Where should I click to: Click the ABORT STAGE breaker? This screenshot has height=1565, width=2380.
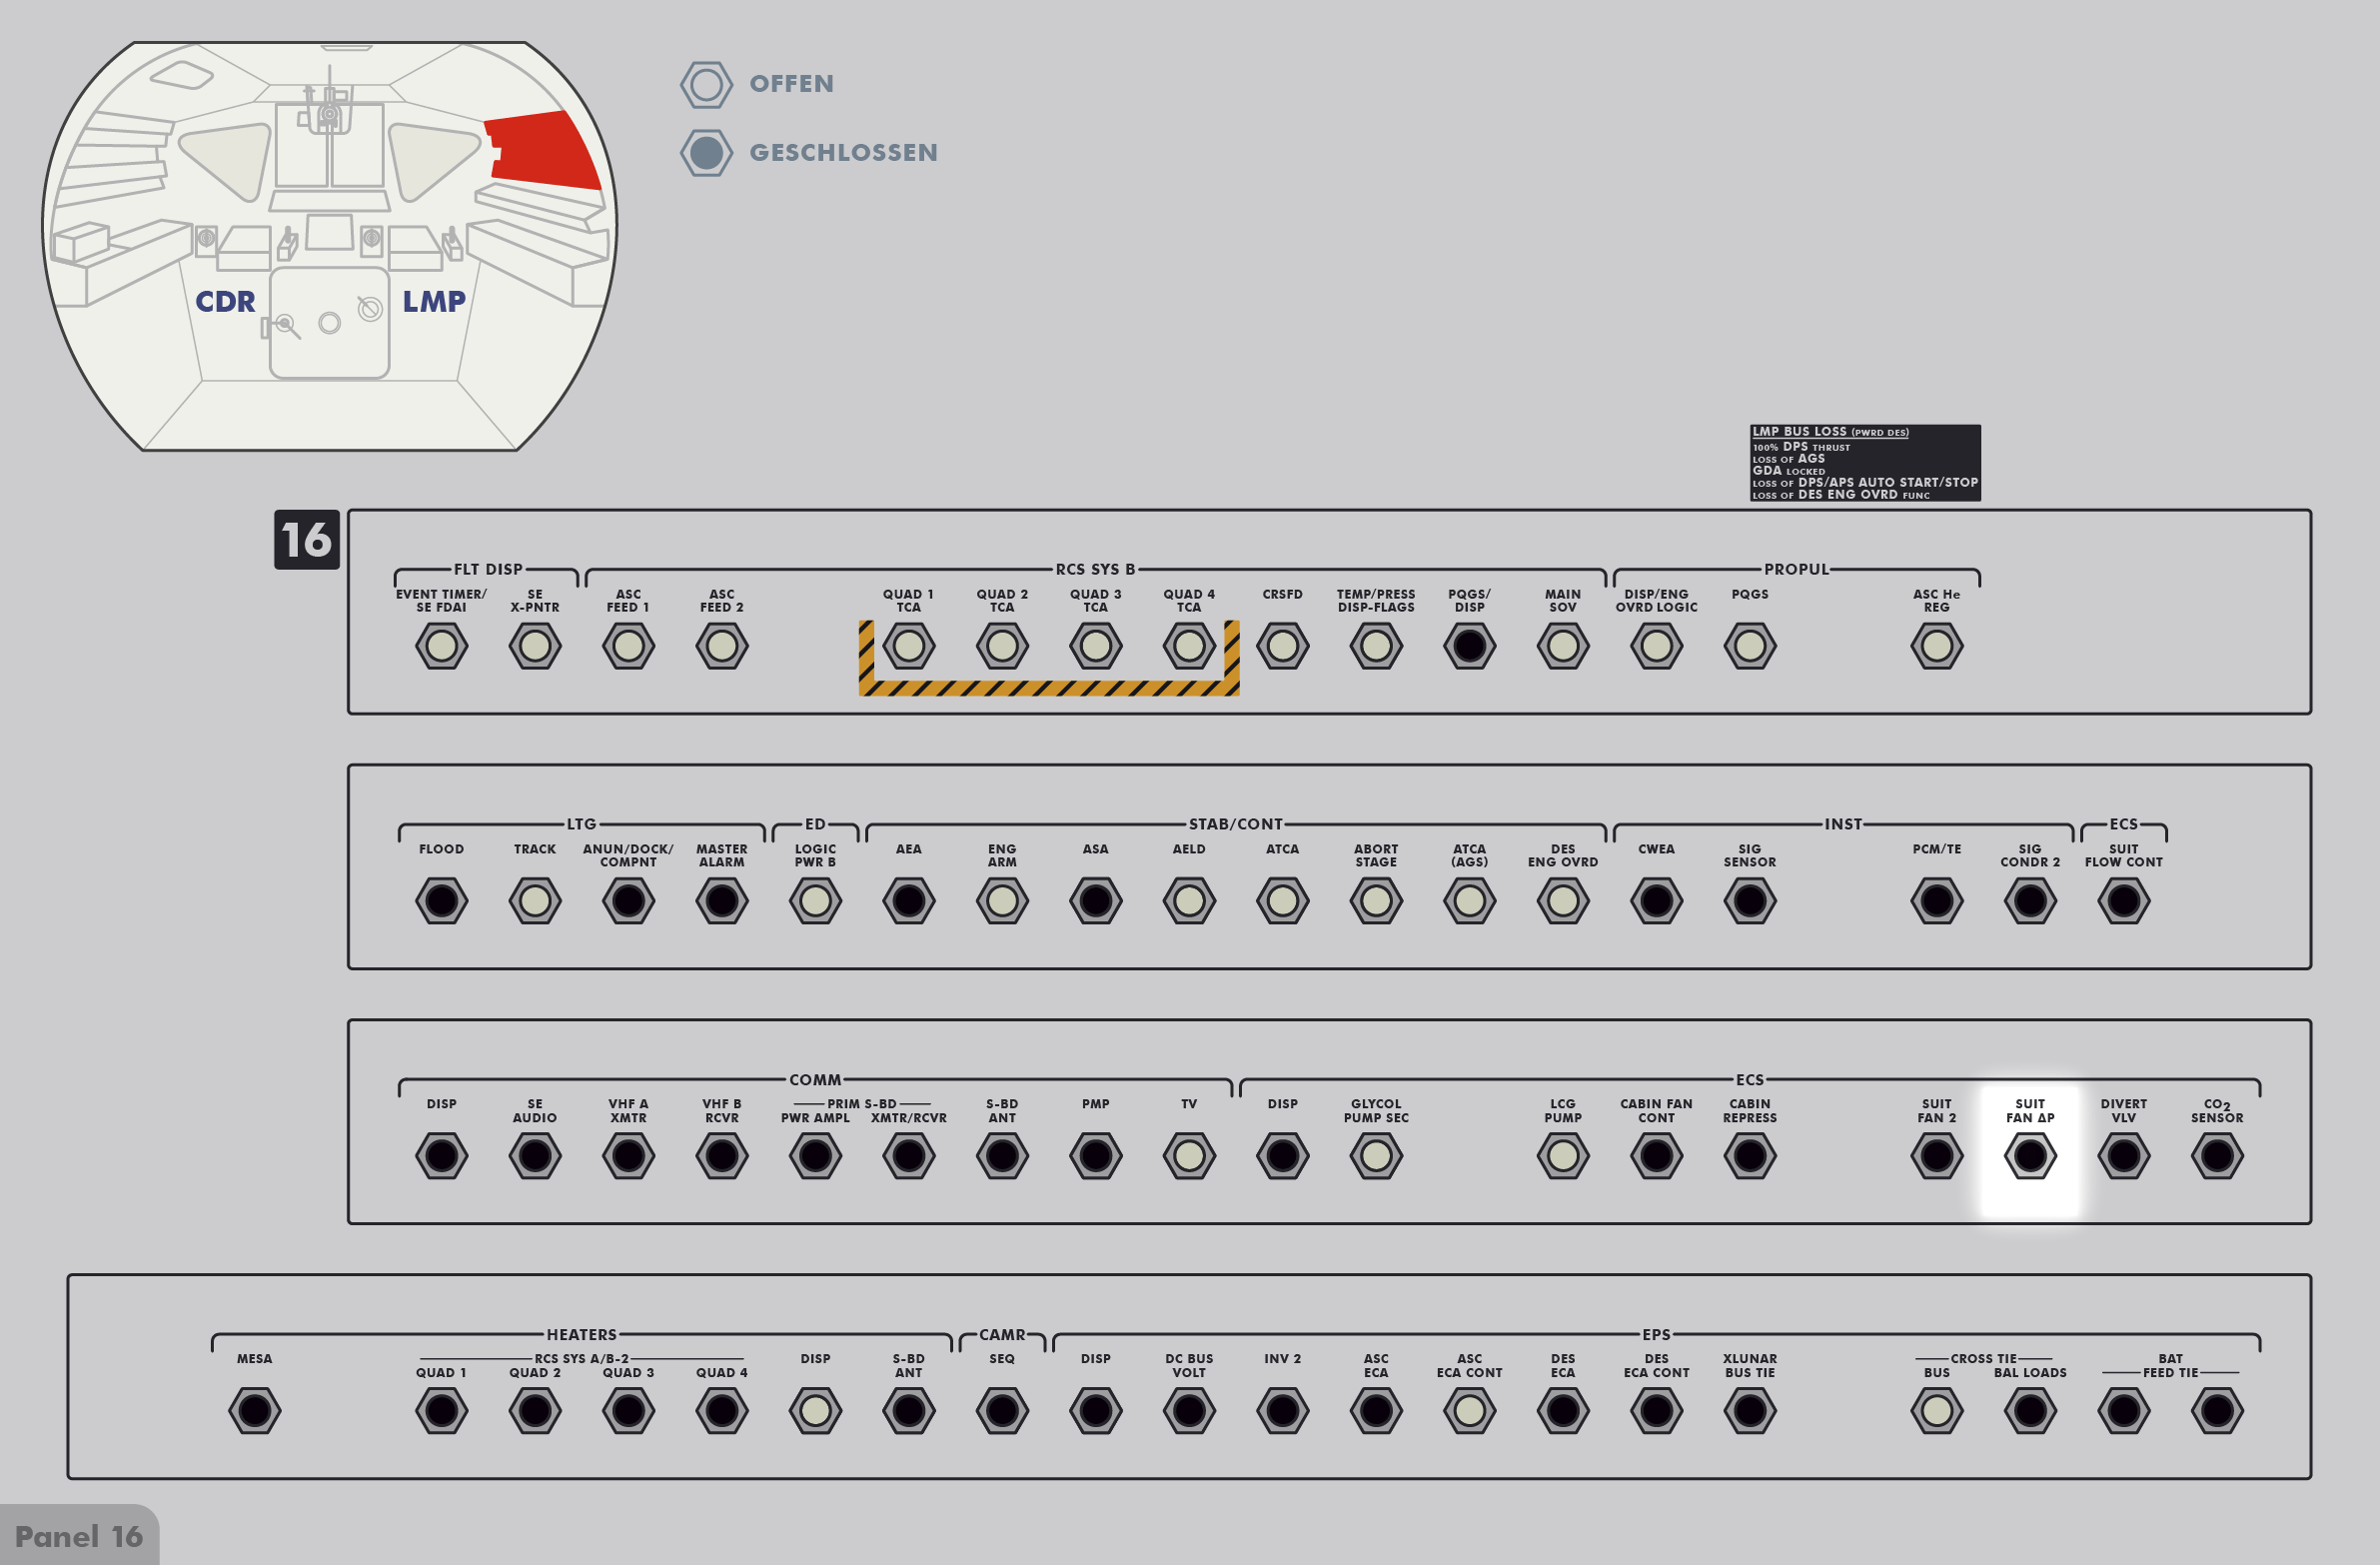click(1375, 901)
